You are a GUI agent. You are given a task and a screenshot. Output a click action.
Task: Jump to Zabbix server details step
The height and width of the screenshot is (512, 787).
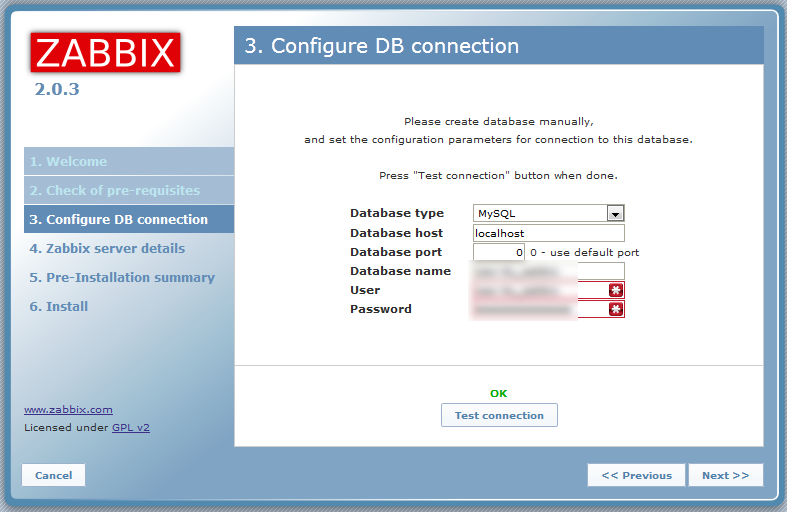107,249
